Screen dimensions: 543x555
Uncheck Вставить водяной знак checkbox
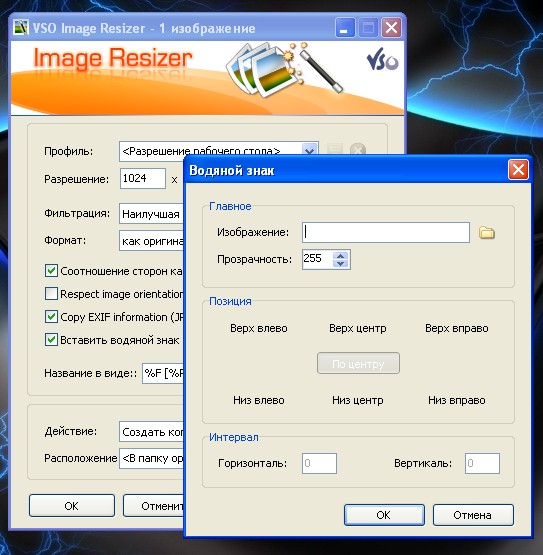click(x=51, y=340)
